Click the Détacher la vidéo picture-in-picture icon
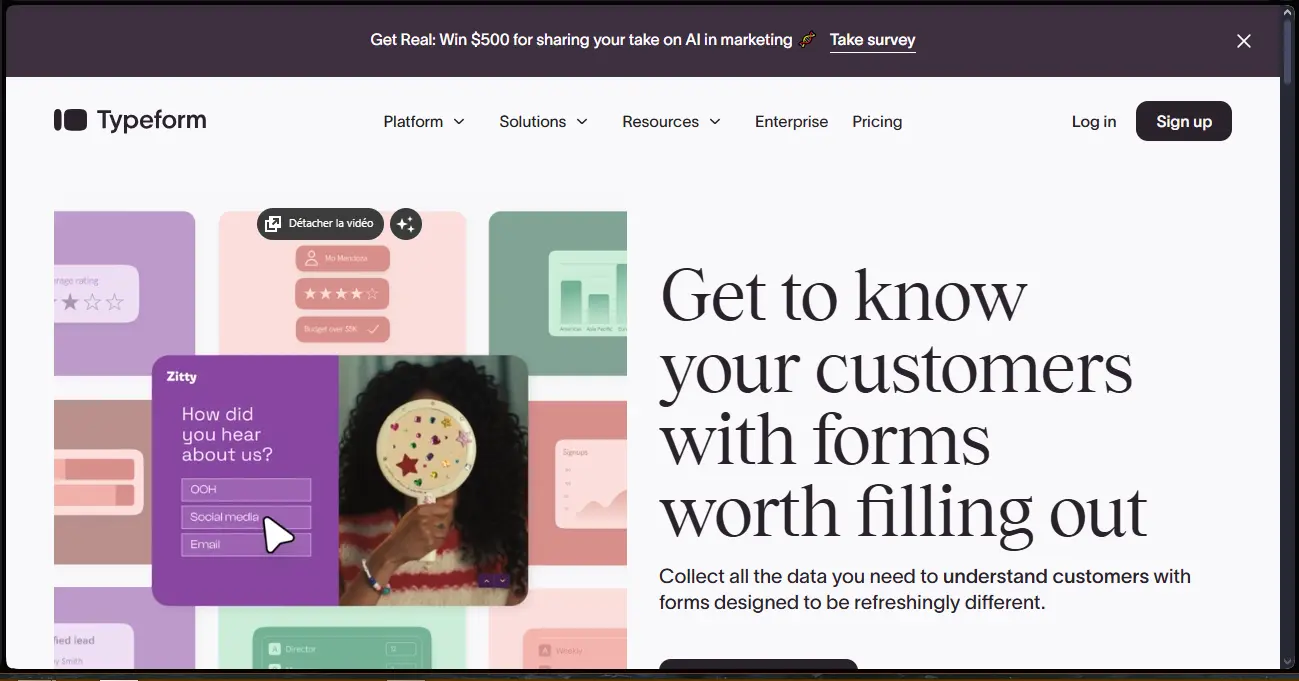The image size is (1299, 681). coord(273,224)
